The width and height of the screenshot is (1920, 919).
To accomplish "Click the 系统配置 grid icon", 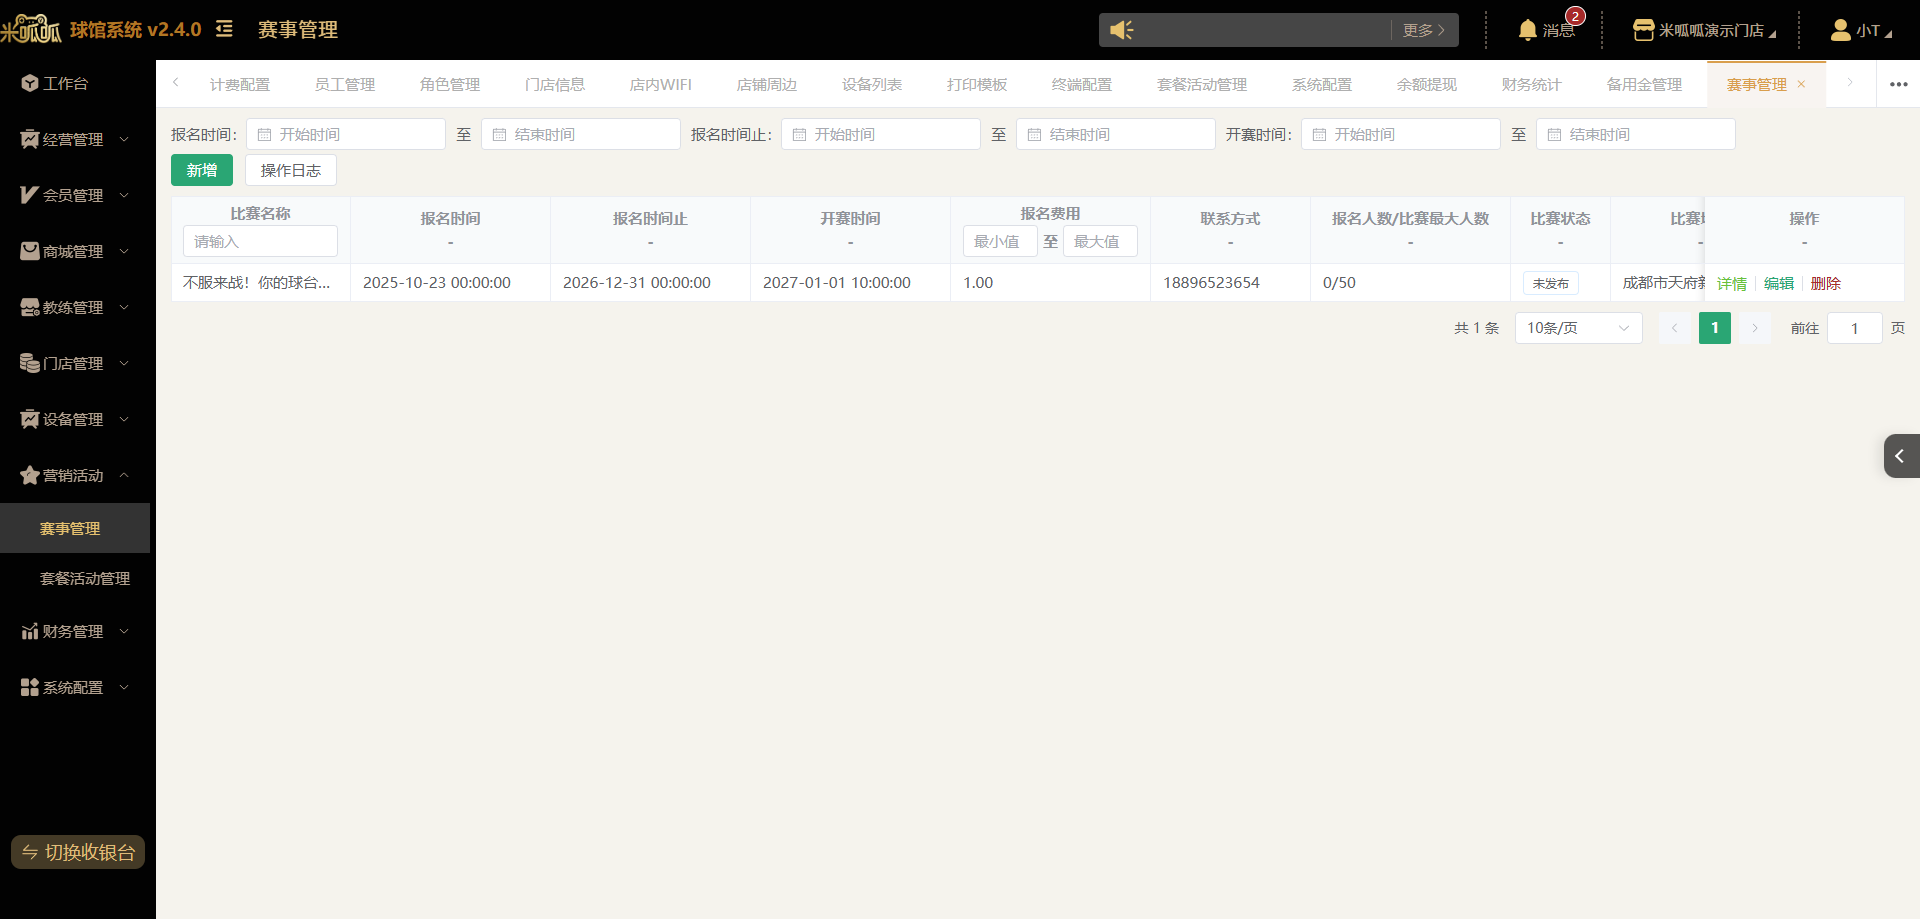I will click(30, 687).
